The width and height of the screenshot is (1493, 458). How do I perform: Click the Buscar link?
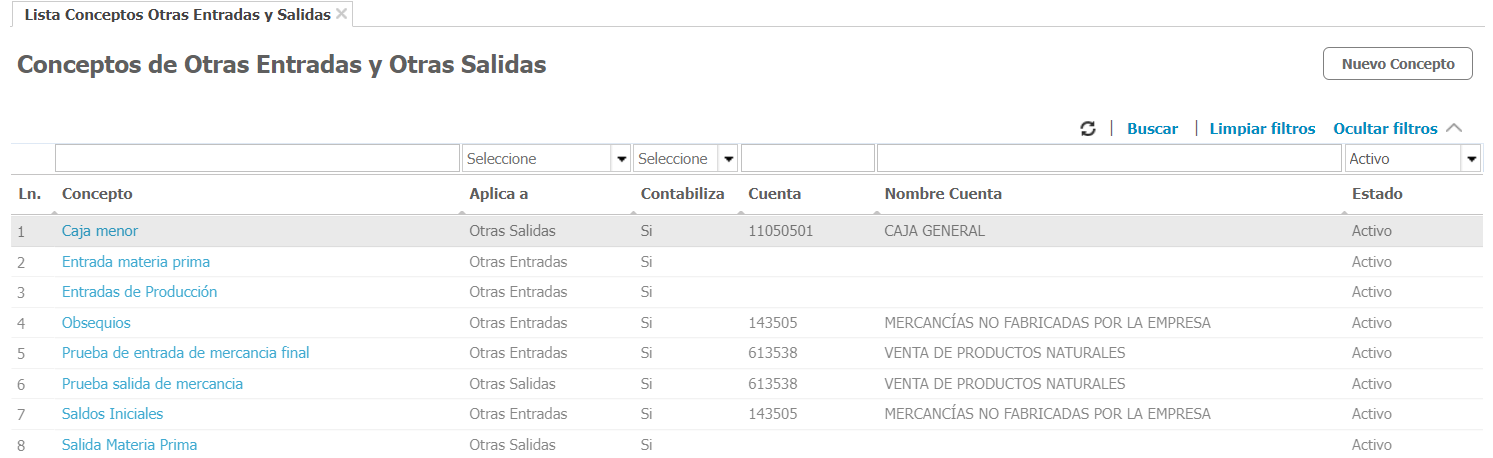tap(1152, 129)
